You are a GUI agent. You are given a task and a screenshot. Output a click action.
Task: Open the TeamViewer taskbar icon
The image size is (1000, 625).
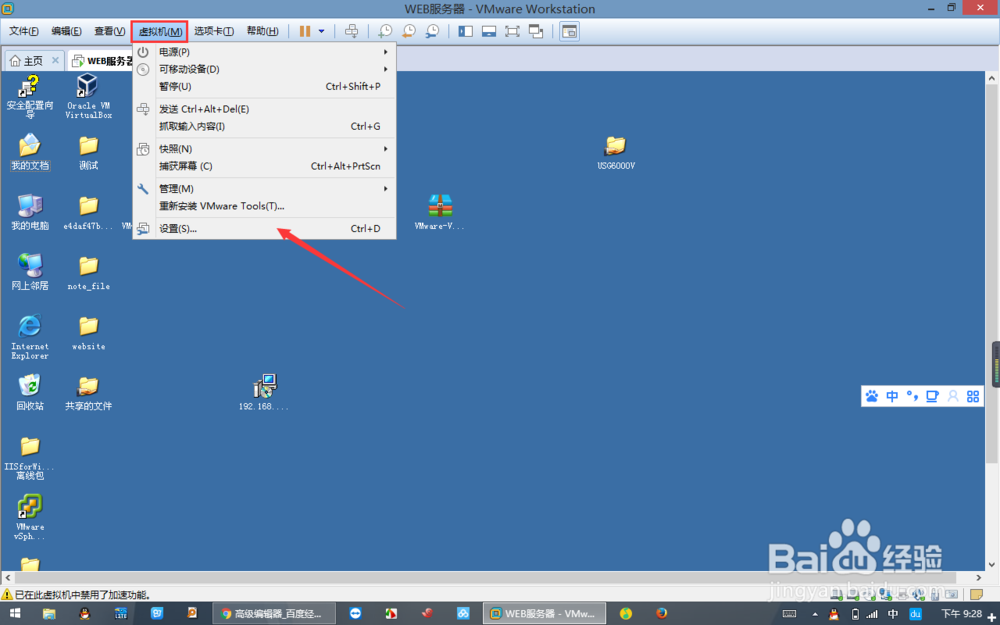click(x=356, y=614)
